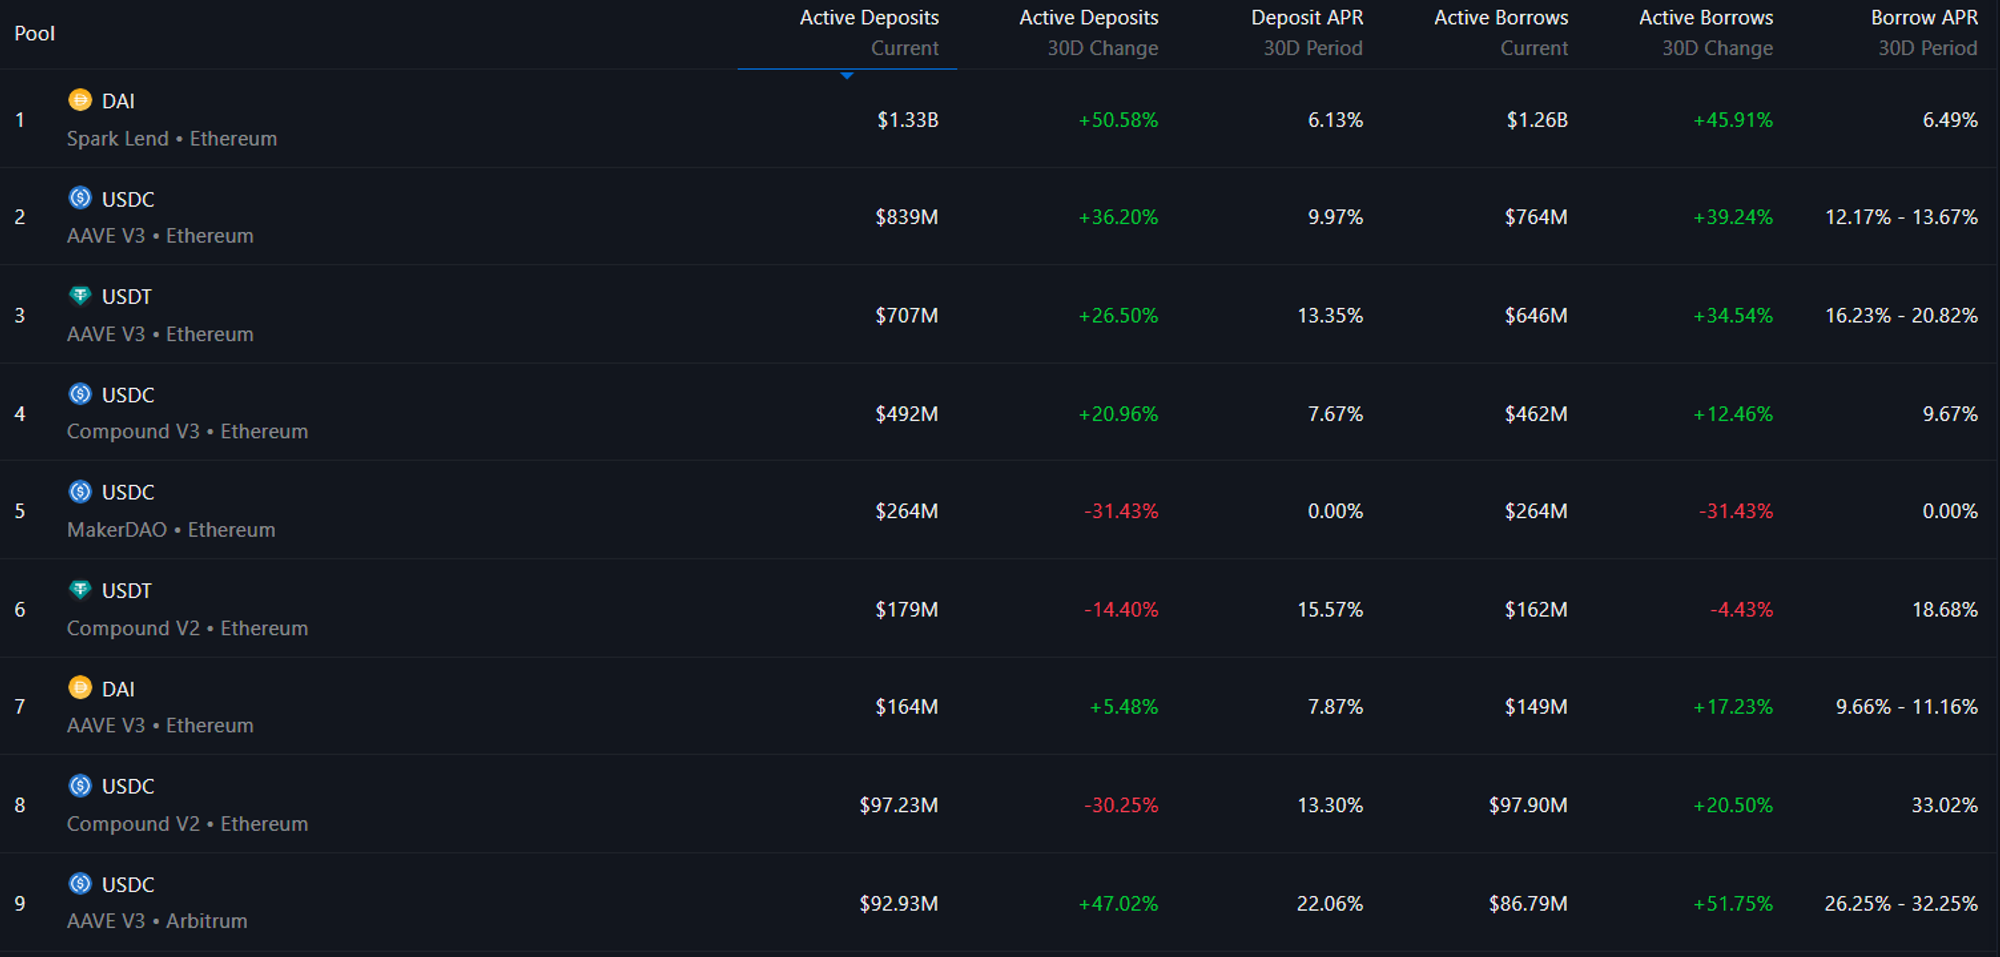Sort by Active Deposits 30D Change column
The width and height of the screenshot is (2000, 957).
[1088, 33]
